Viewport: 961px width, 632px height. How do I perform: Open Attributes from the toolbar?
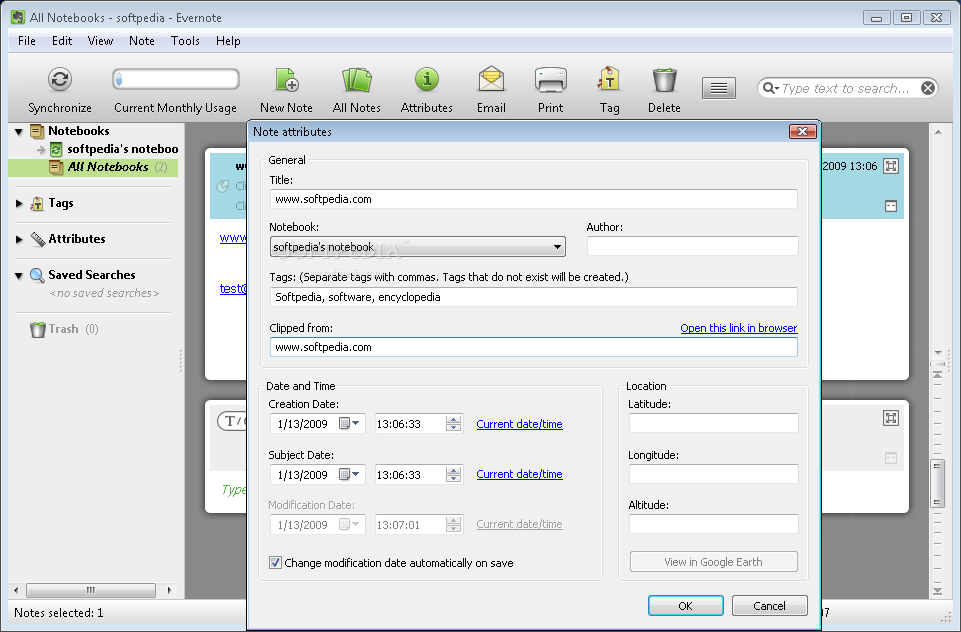[427, 80]
